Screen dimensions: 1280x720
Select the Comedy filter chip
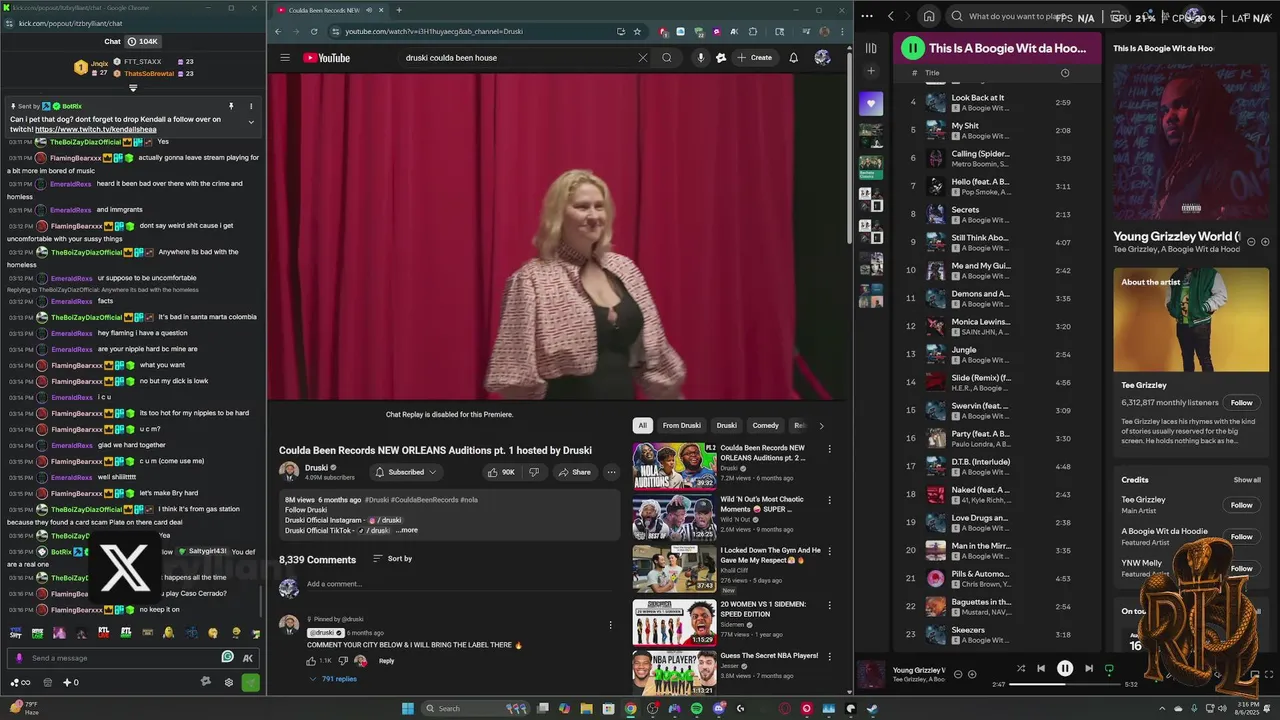point(765,425)
